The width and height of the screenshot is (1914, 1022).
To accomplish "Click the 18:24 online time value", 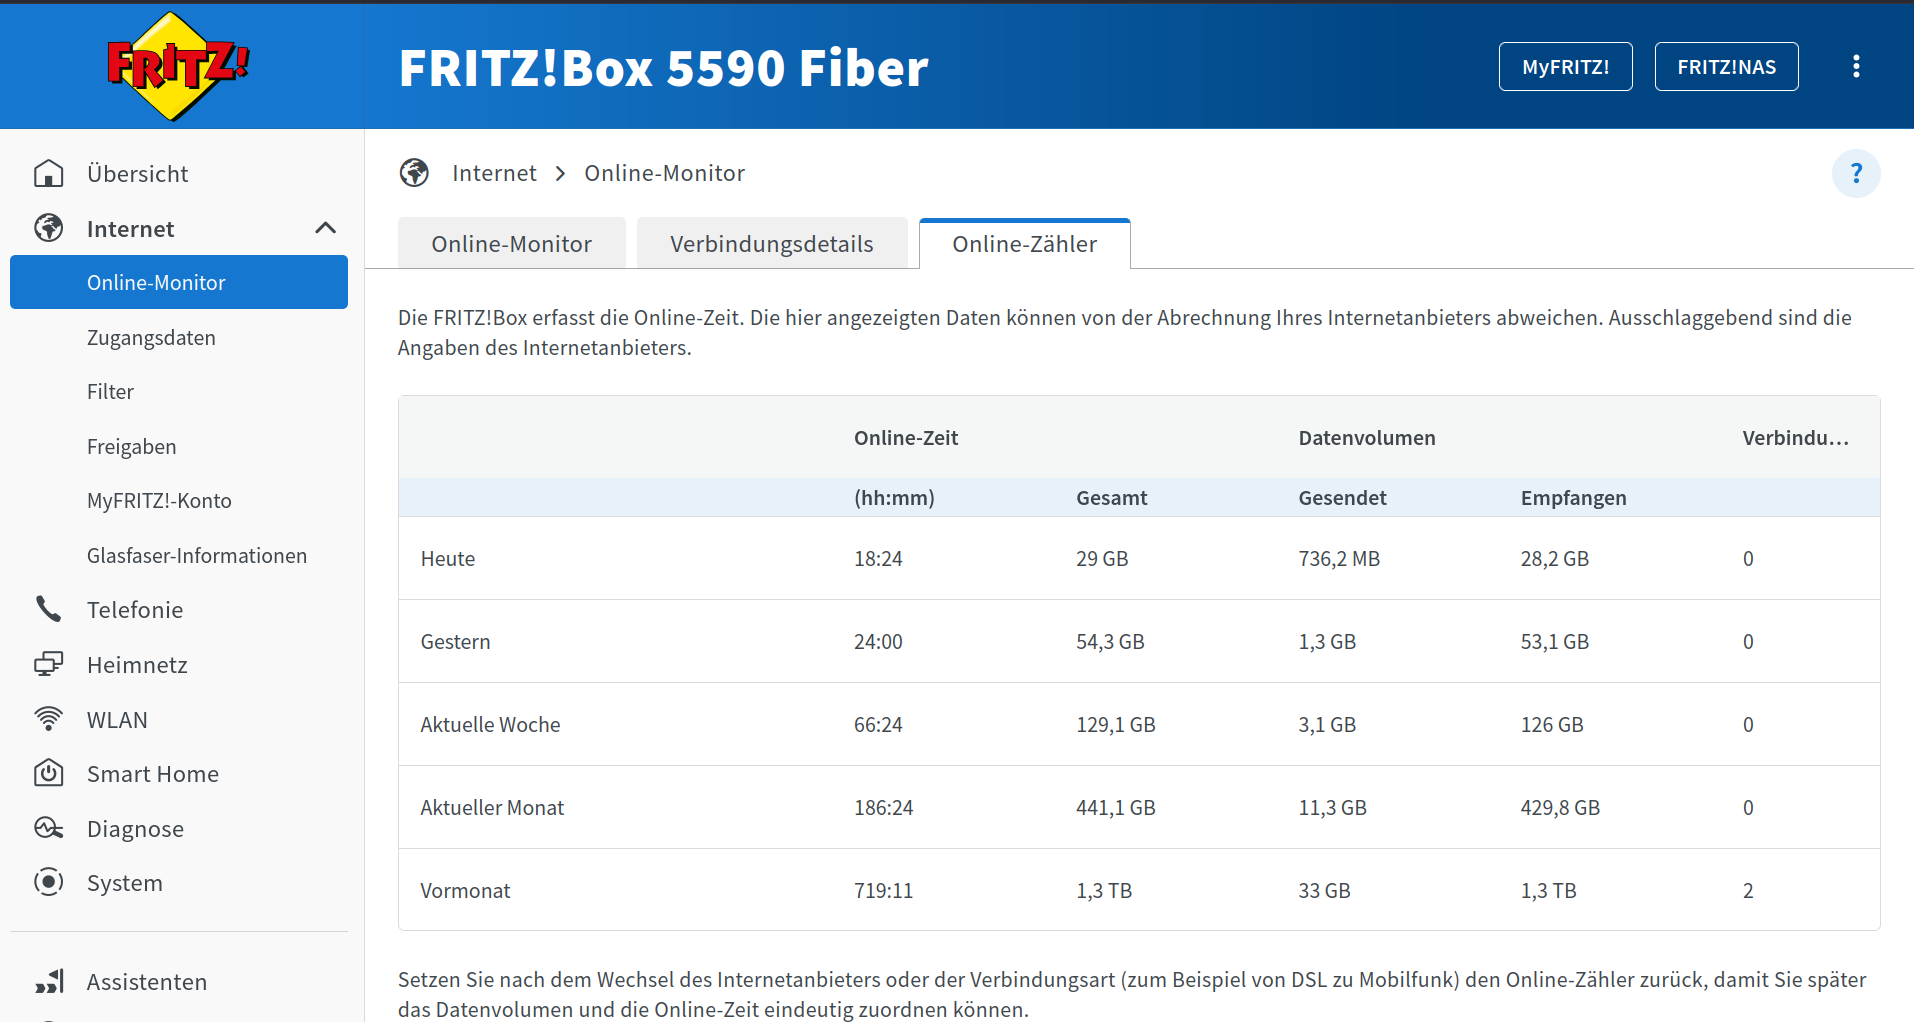I will (x=878, y=558).
